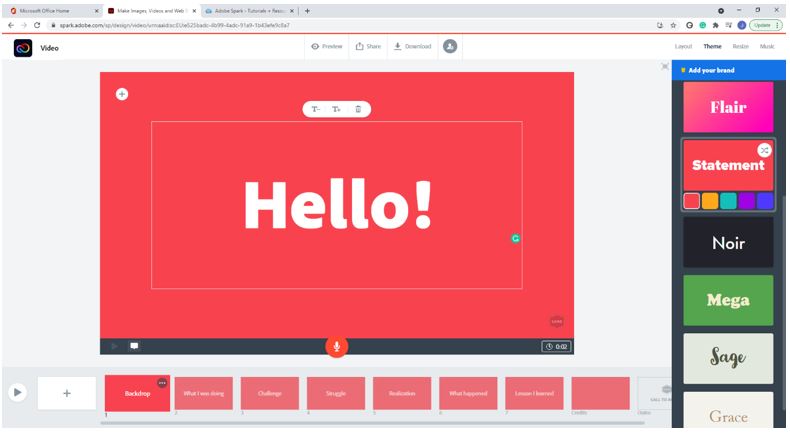
Task: Select the Sage theme
Action: [x=728, y=358]
